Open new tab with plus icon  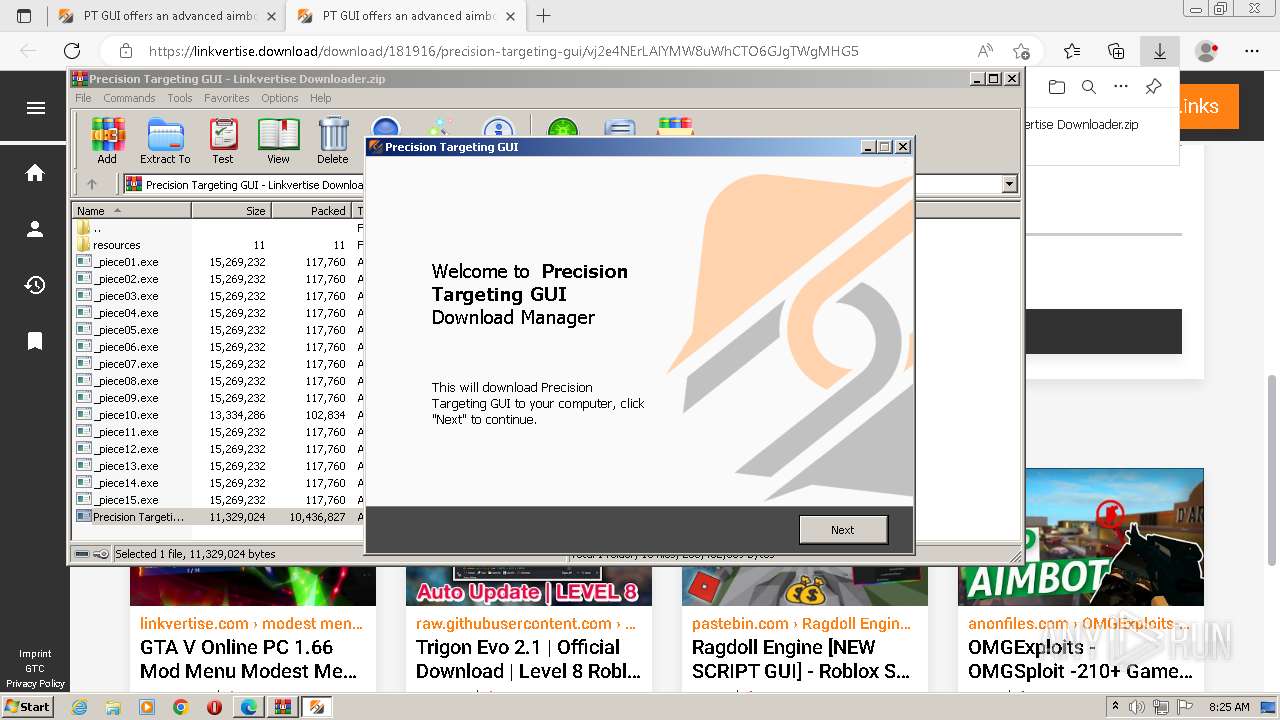(x=544, y=16)
